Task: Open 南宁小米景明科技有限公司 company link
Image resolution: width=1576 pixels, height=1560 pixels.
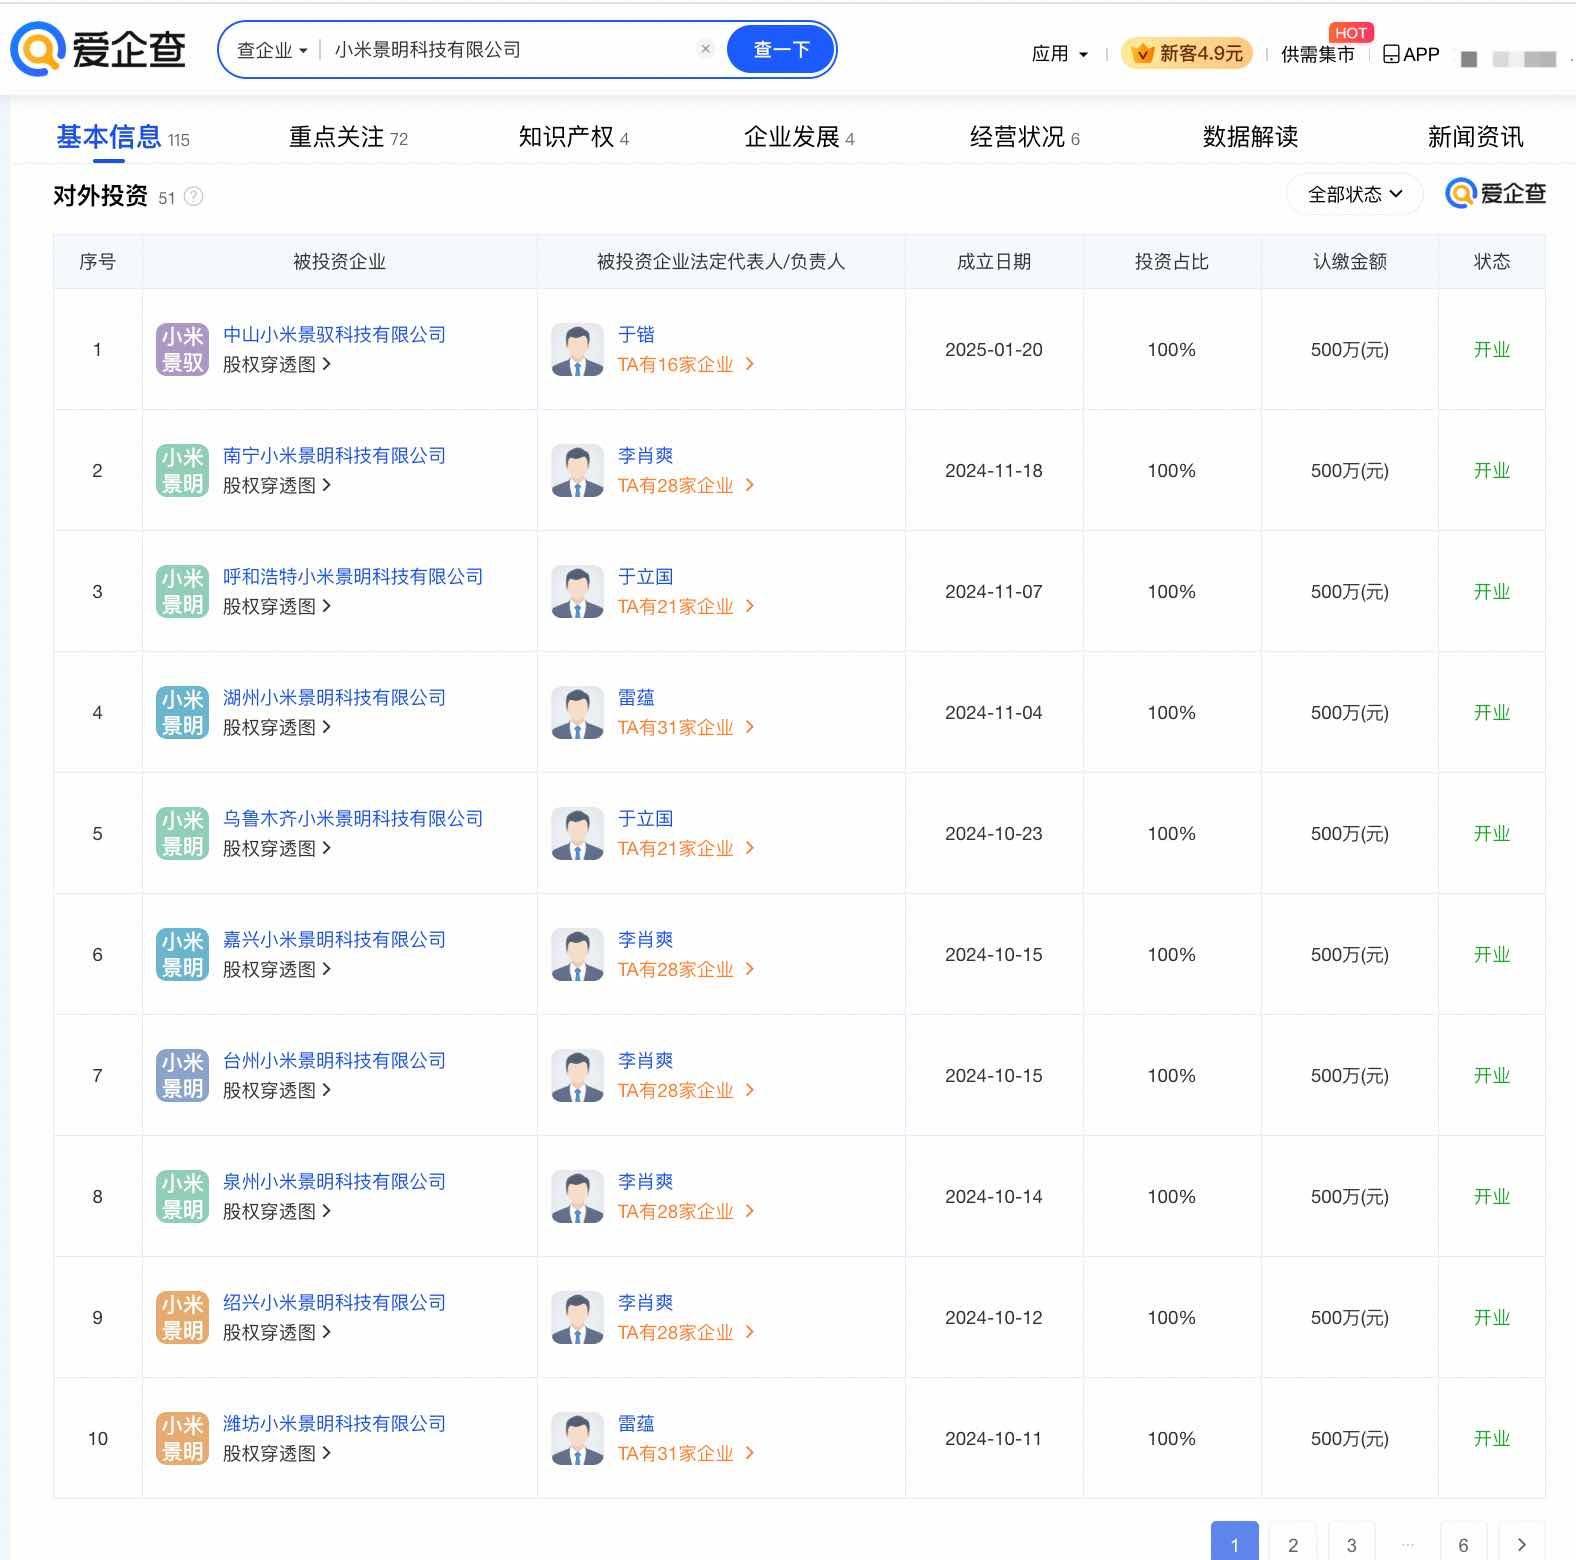Action: point(334,456)
